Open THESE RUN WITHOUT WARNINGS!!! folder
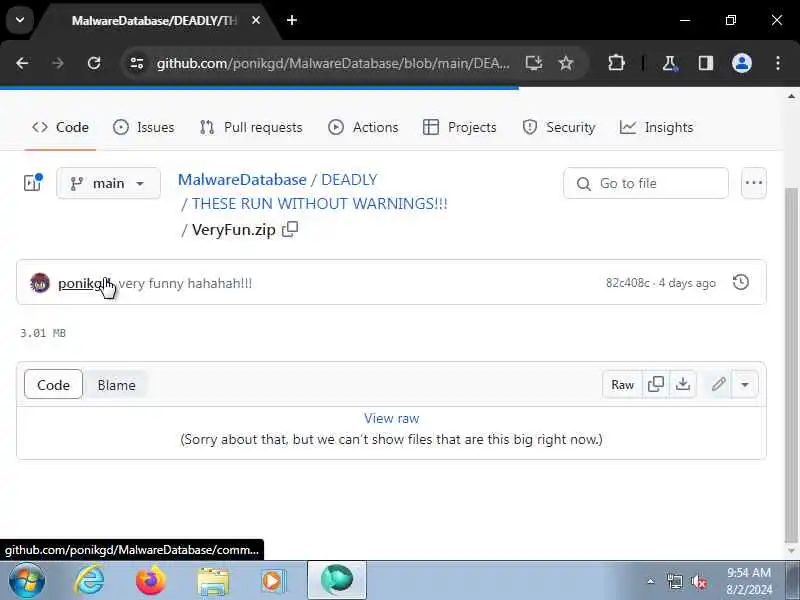The width and height of the screenshot is (800, 600). (319, 204)
